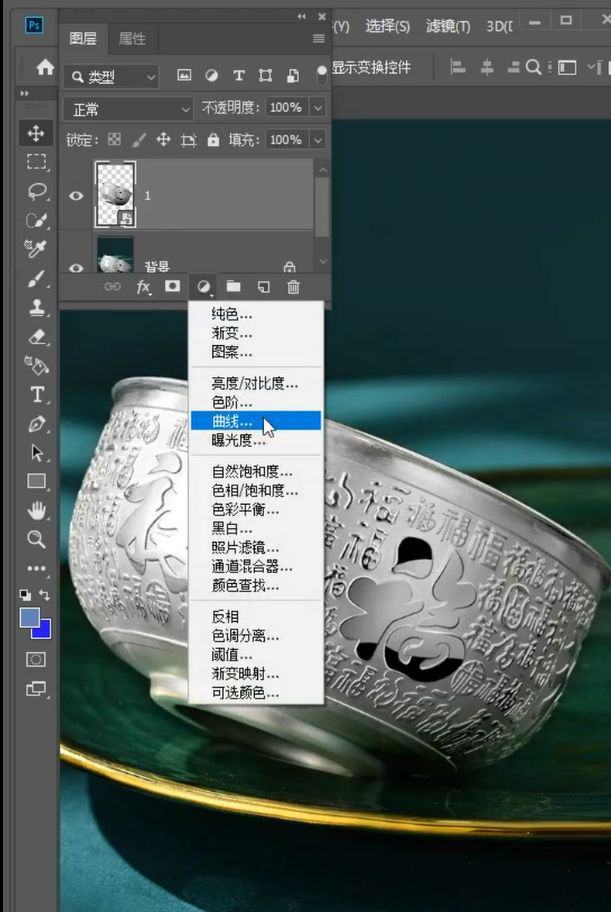Viewport: 611px width, 912px height.
Task: Filter layers by shape layer icon
Action: [x=265, y=76]
